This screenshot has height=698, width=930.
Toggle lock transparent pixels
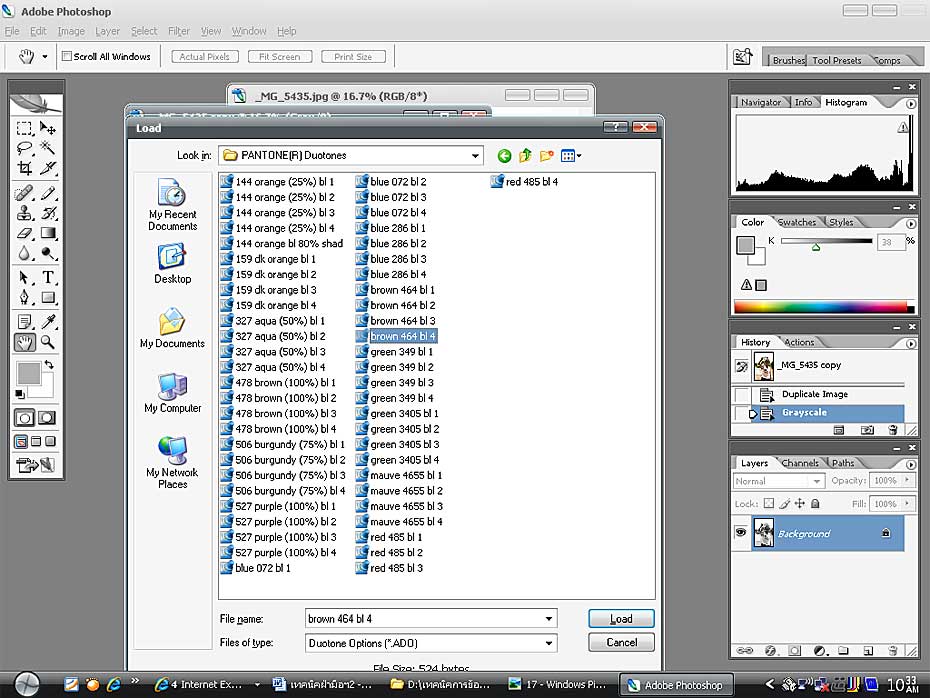click(x=769, y=503)
